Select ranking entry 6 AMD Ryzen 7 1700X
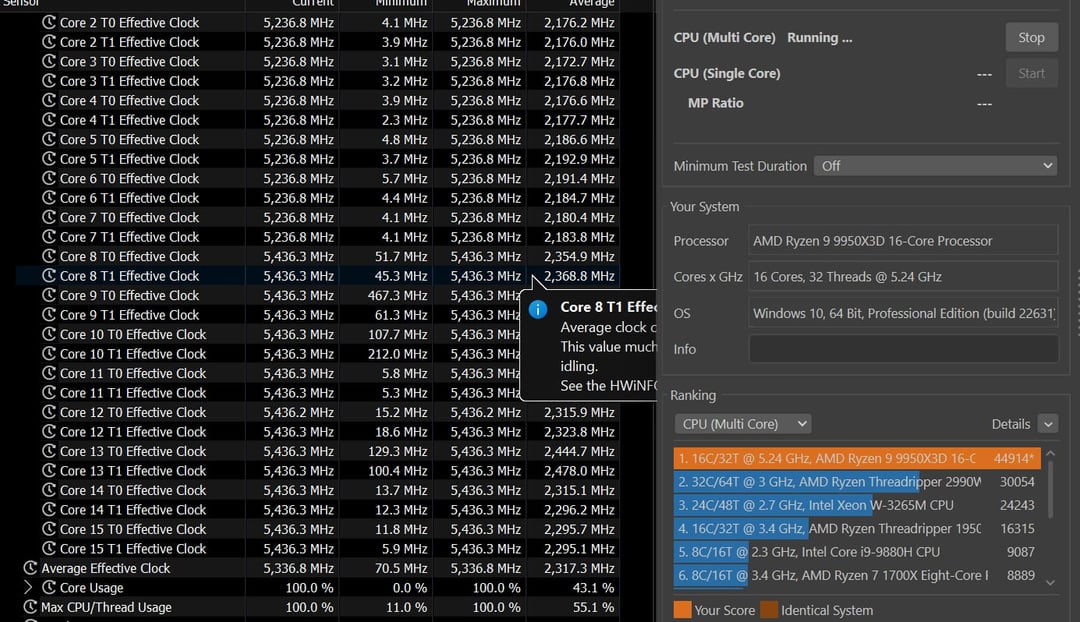Screen dimensions: 1080x622 coord(857,575)
